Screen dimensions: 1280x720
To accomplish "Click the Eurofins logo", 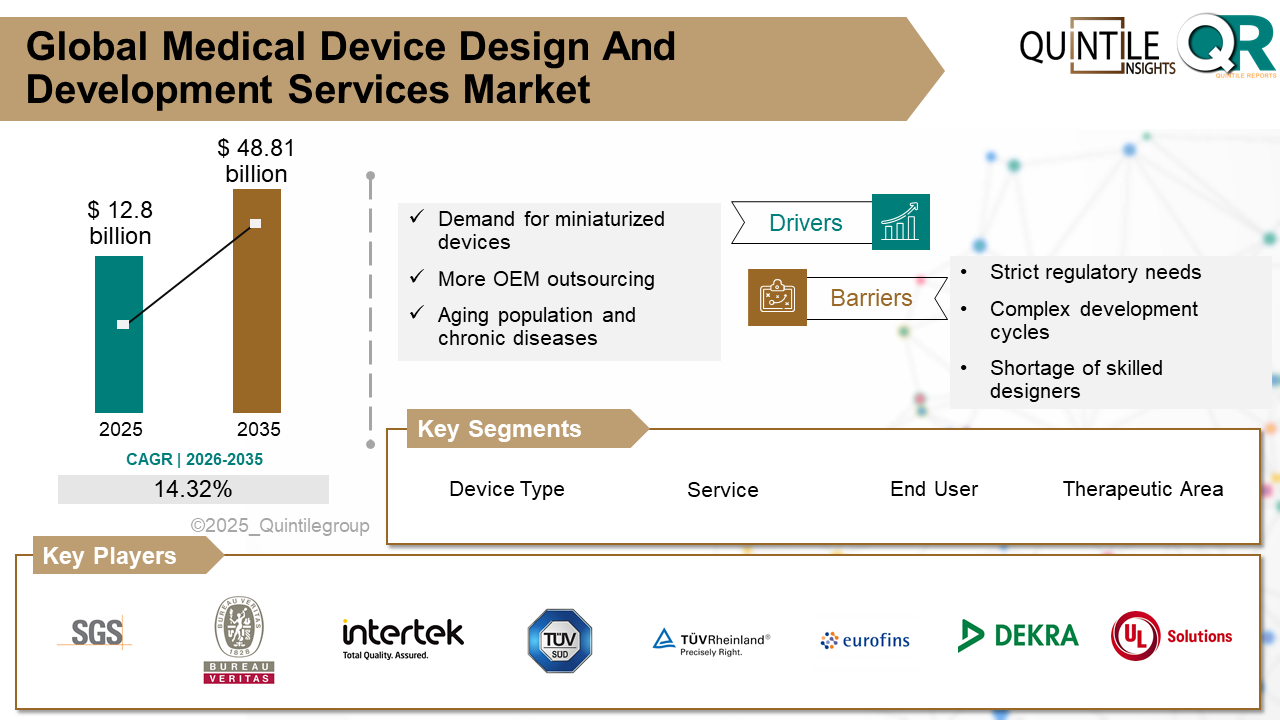I will (865, 640).
